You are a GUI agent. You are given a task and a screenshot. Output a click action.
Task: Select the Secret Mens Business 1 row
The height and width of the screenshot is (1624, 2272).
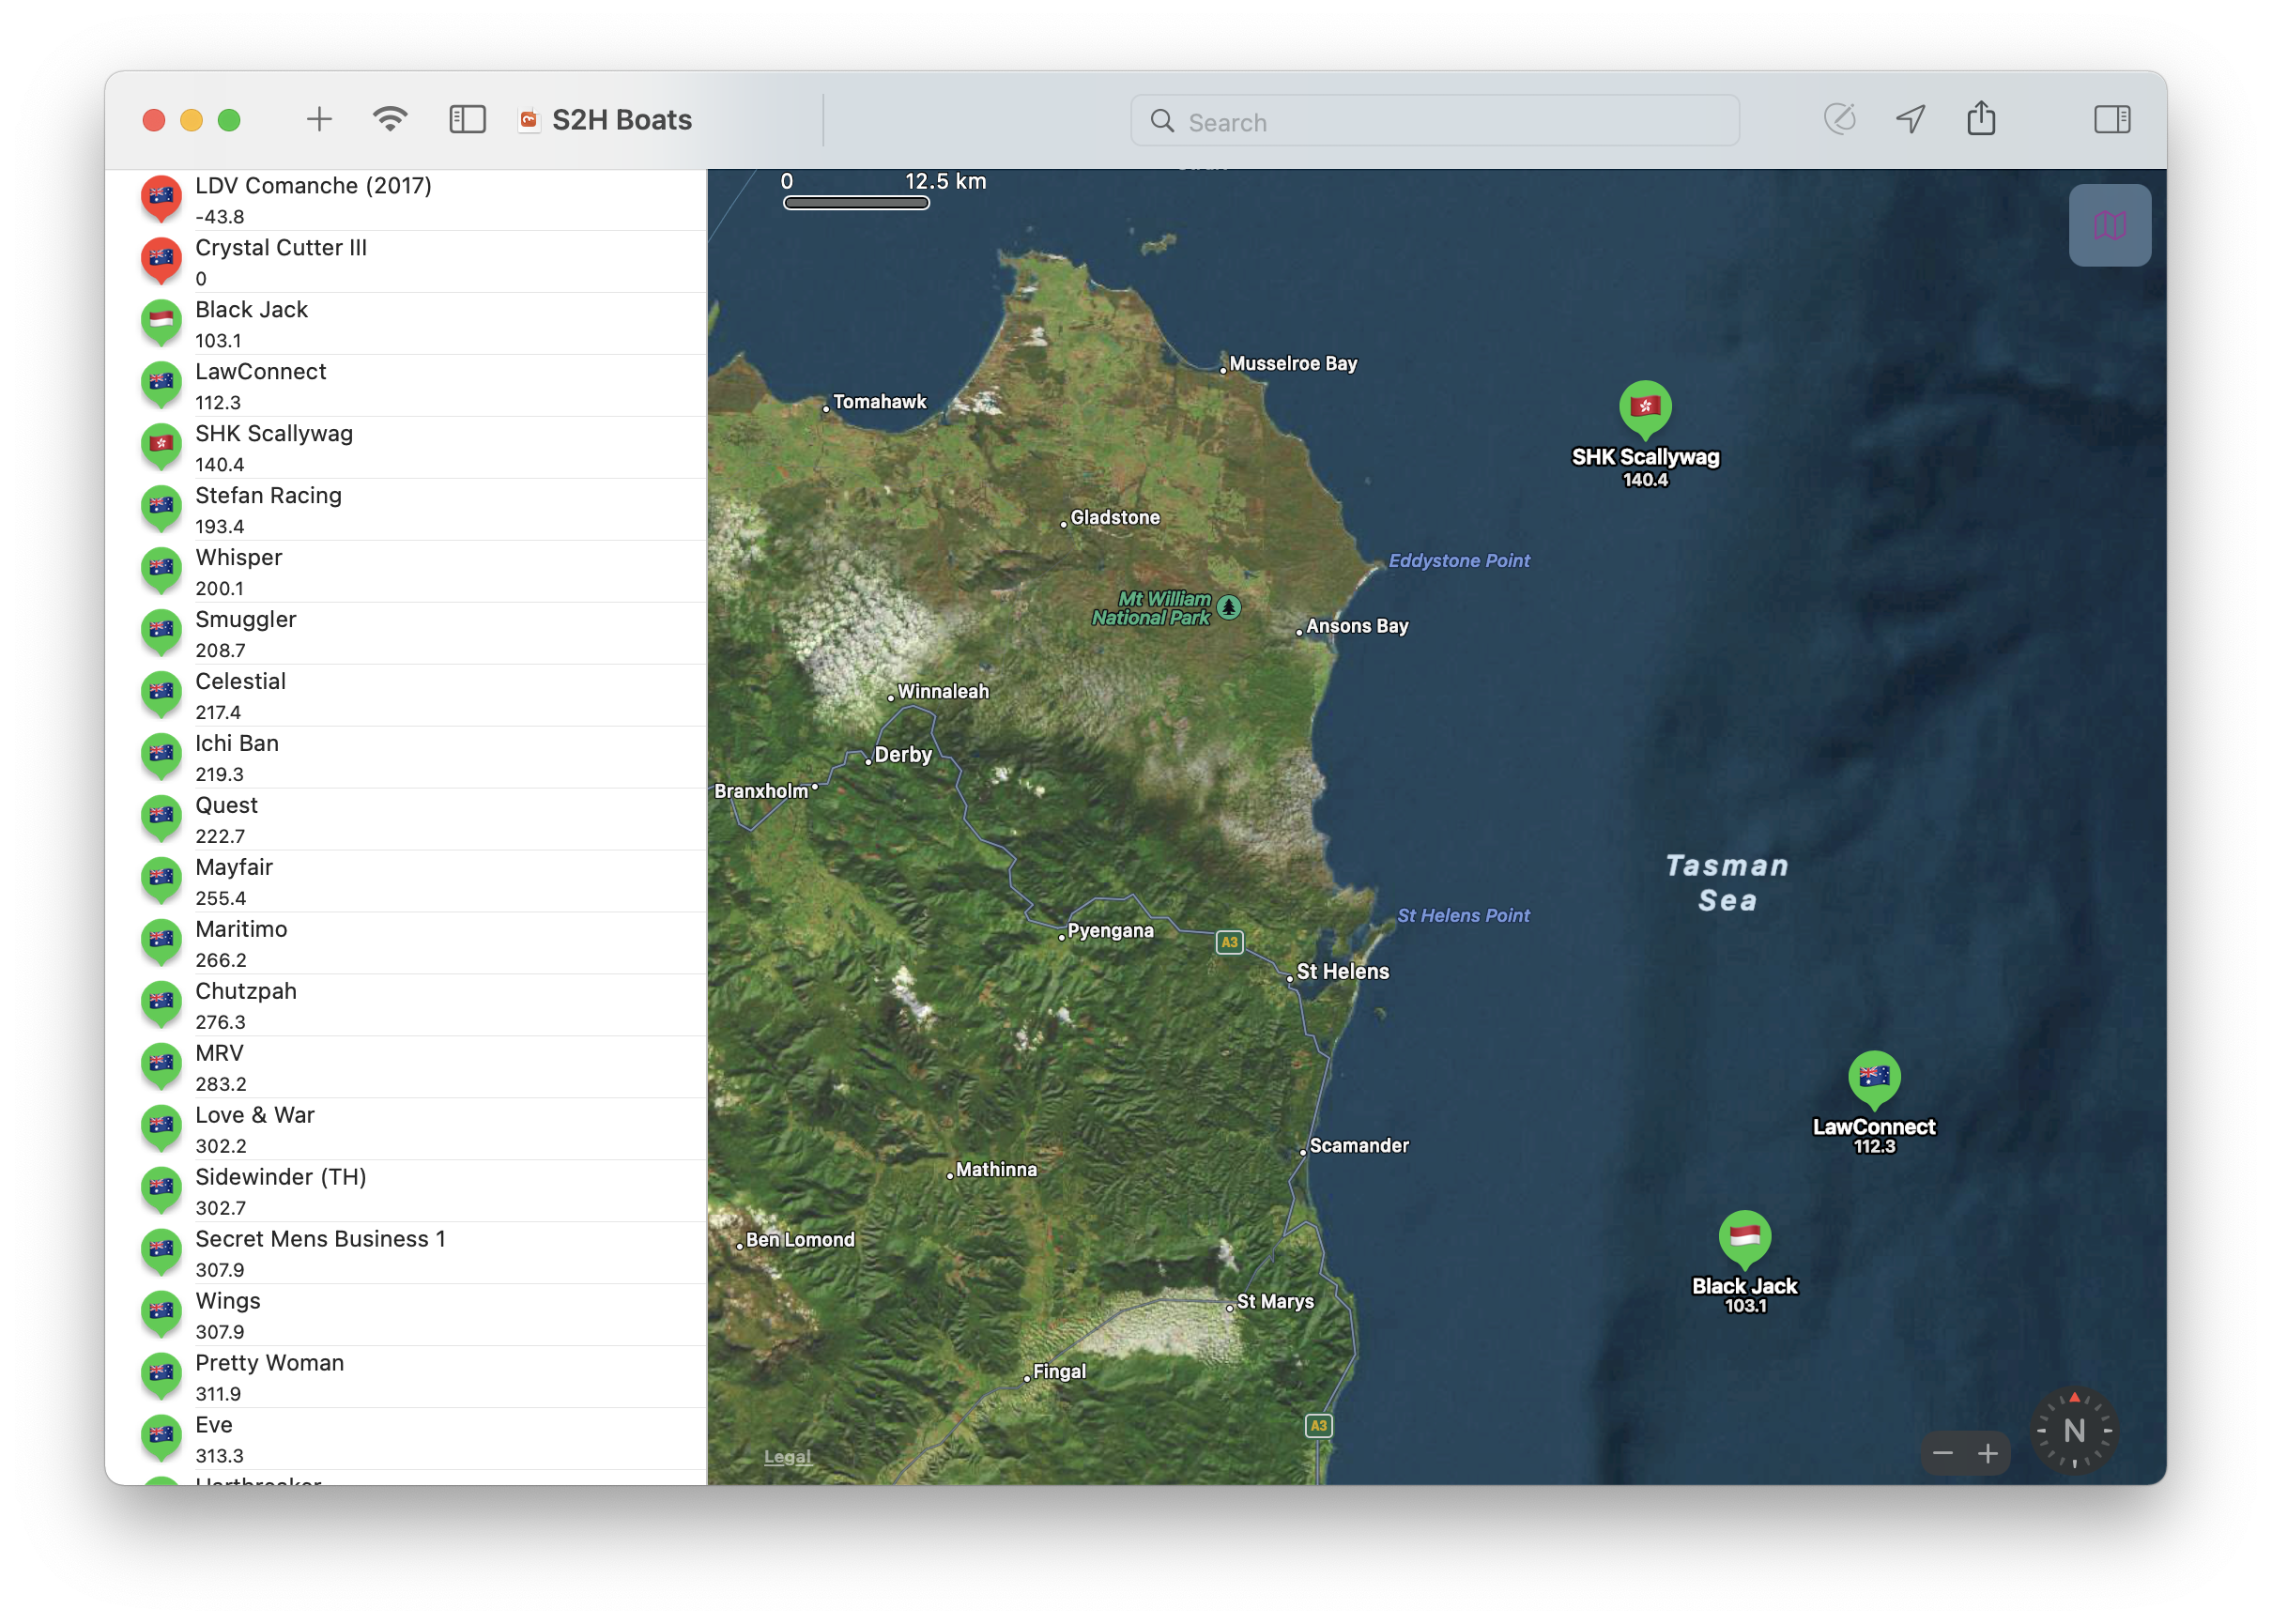click(x=406, y=1253)
